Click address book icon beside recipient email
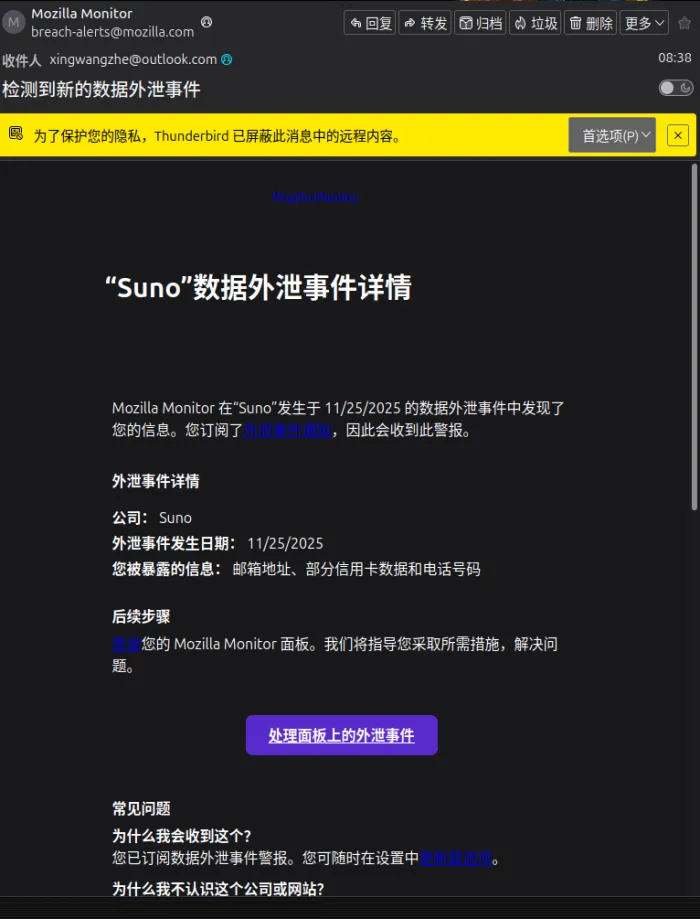Viewport: 700px width, 919px height. pos(227,59)
